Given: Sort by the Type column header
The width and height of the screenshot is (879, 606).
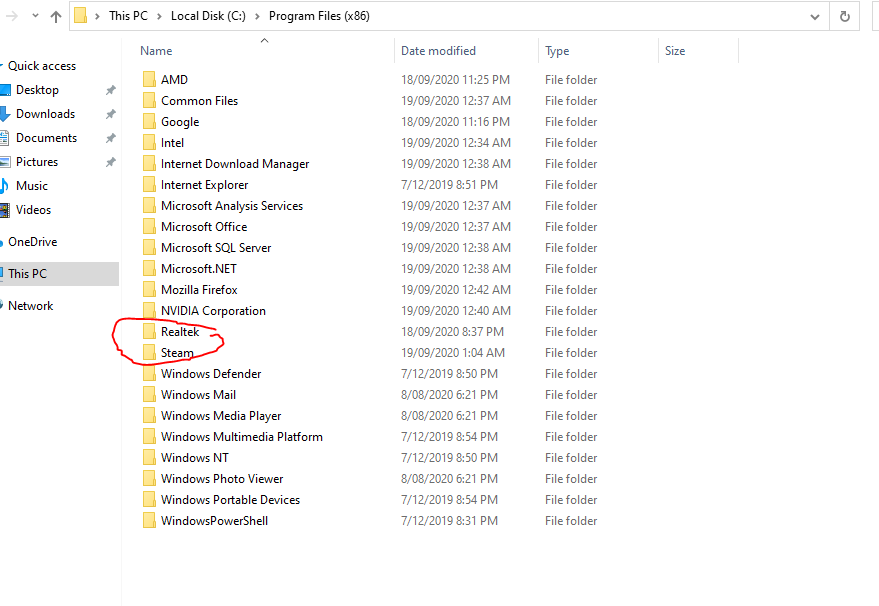Looking at the screenshot, I should coord(557,51).
